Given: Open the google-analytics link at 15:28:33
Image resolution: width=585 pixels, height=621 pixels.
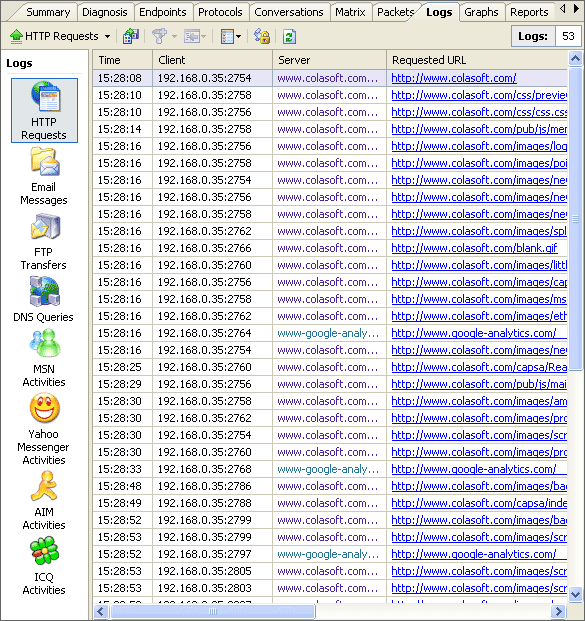Looking at the screenshot, I should point(473,469).
